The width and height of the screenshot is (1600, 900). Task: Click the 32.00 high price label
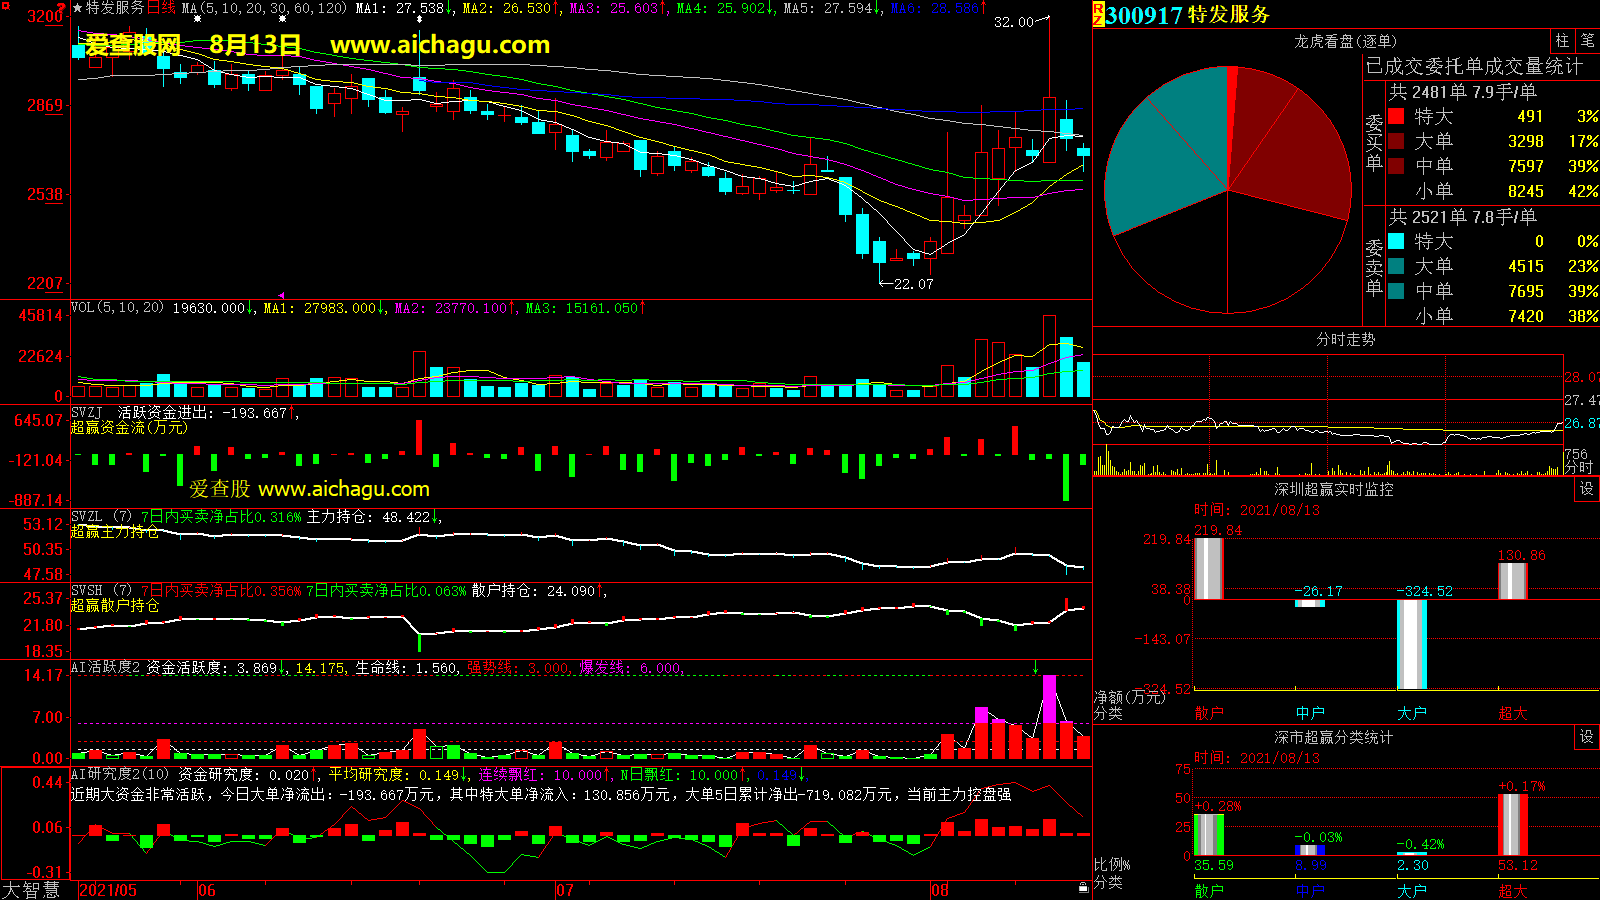pyautogui.click(x=1013, y=22)
